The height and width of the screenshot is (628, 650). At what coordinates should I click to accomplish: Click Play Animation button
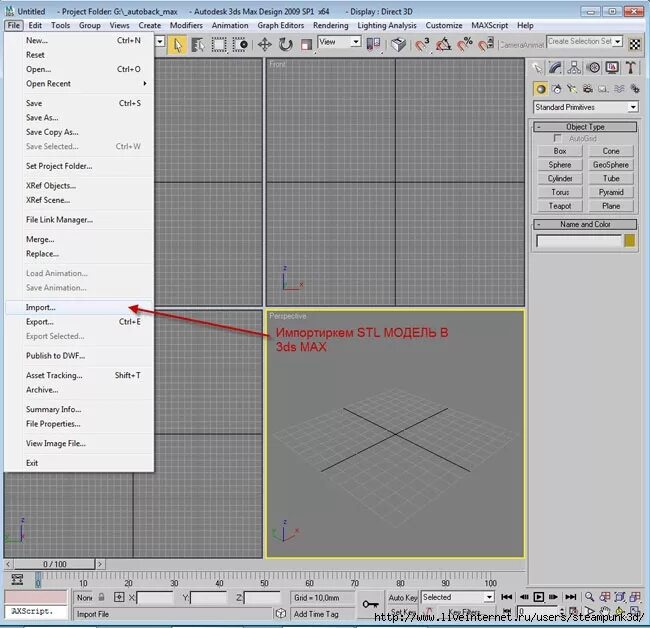(x=538, y=597)
